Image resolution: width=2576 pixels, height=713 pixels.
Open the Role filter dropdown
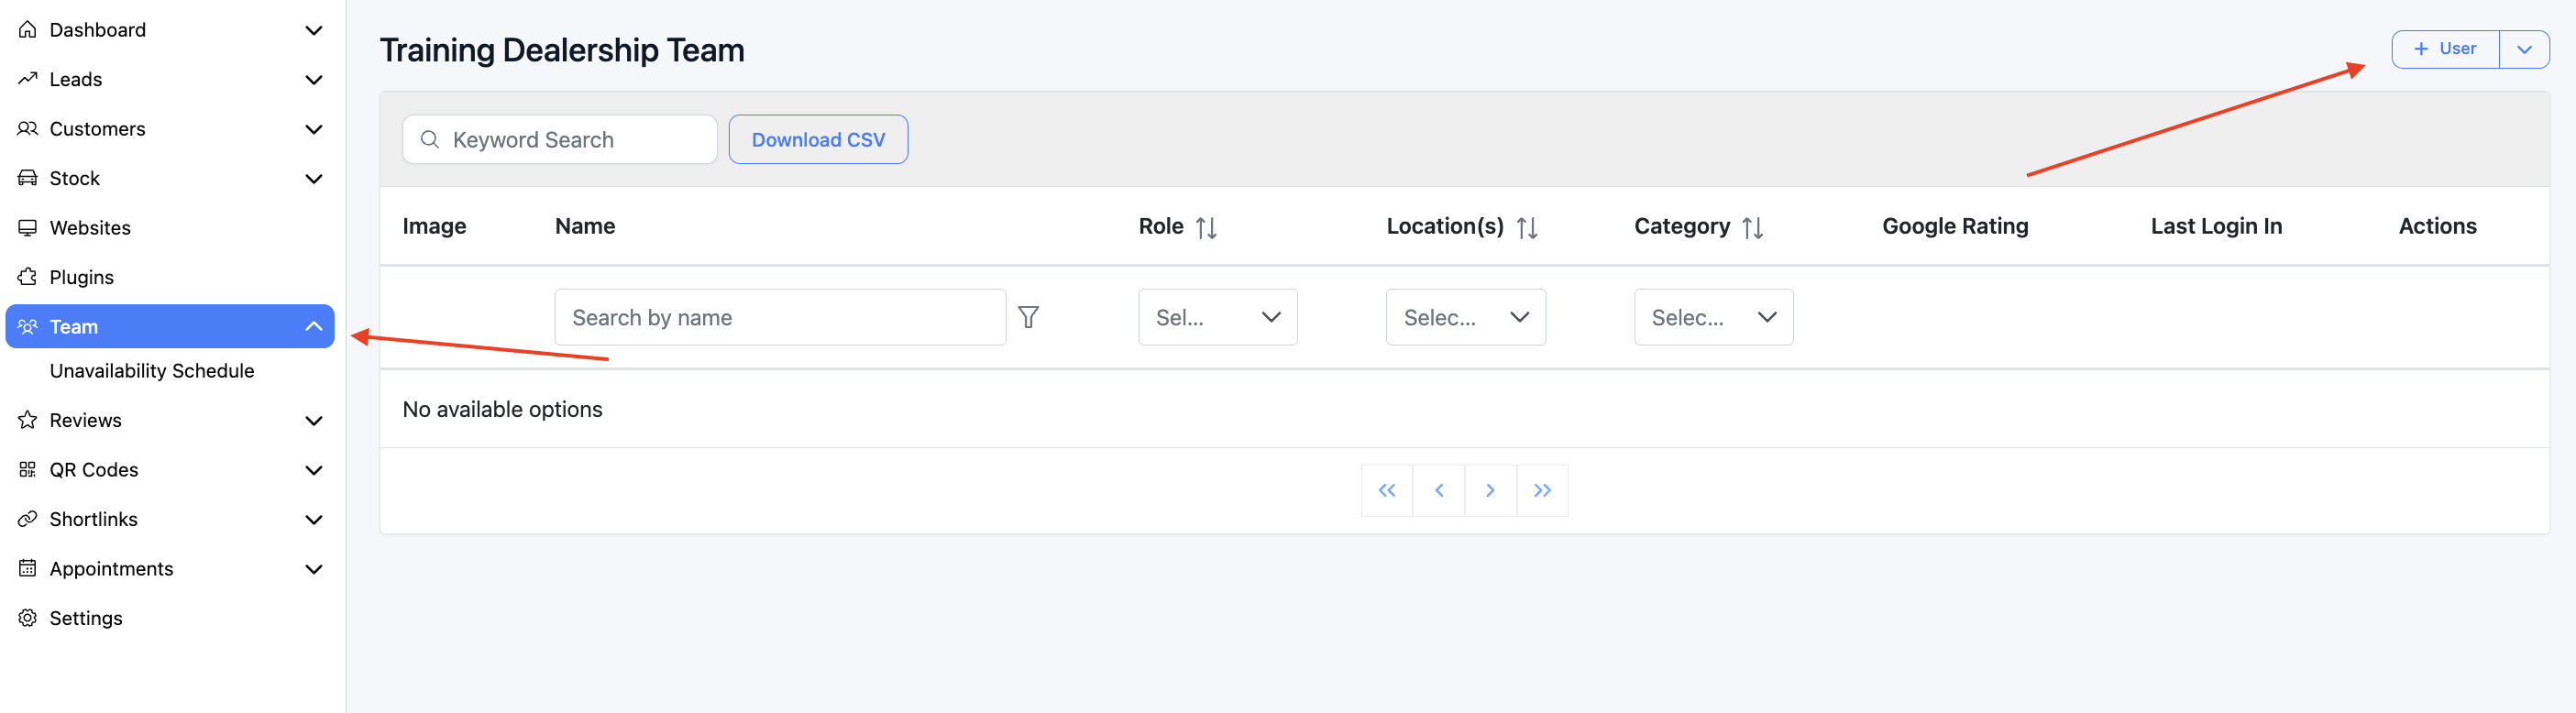click(x=1217, y=317)
